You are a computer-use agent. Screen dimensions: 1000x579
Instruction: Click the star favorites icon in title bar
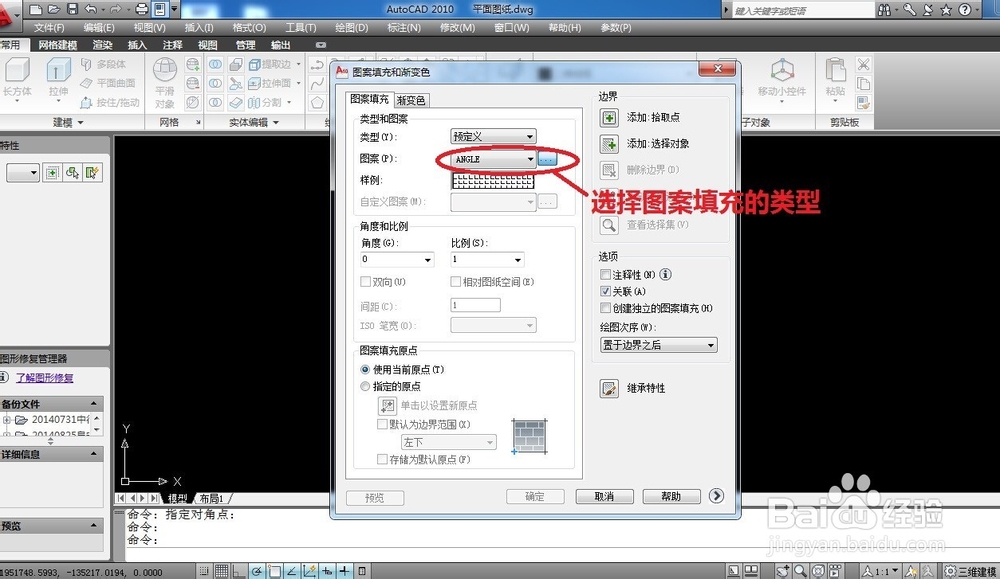coord(946,10)
